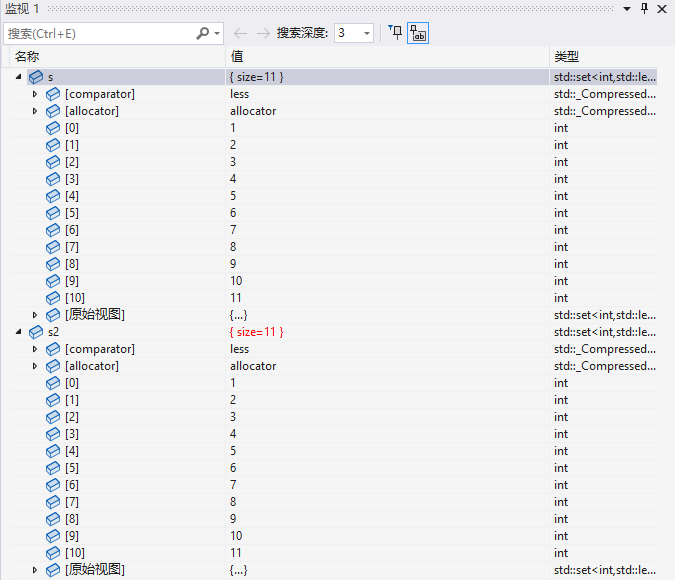This screenshot has width=675, height=580.
Task: Click cube icon of s element [10]
Action: tap(53, 298)
